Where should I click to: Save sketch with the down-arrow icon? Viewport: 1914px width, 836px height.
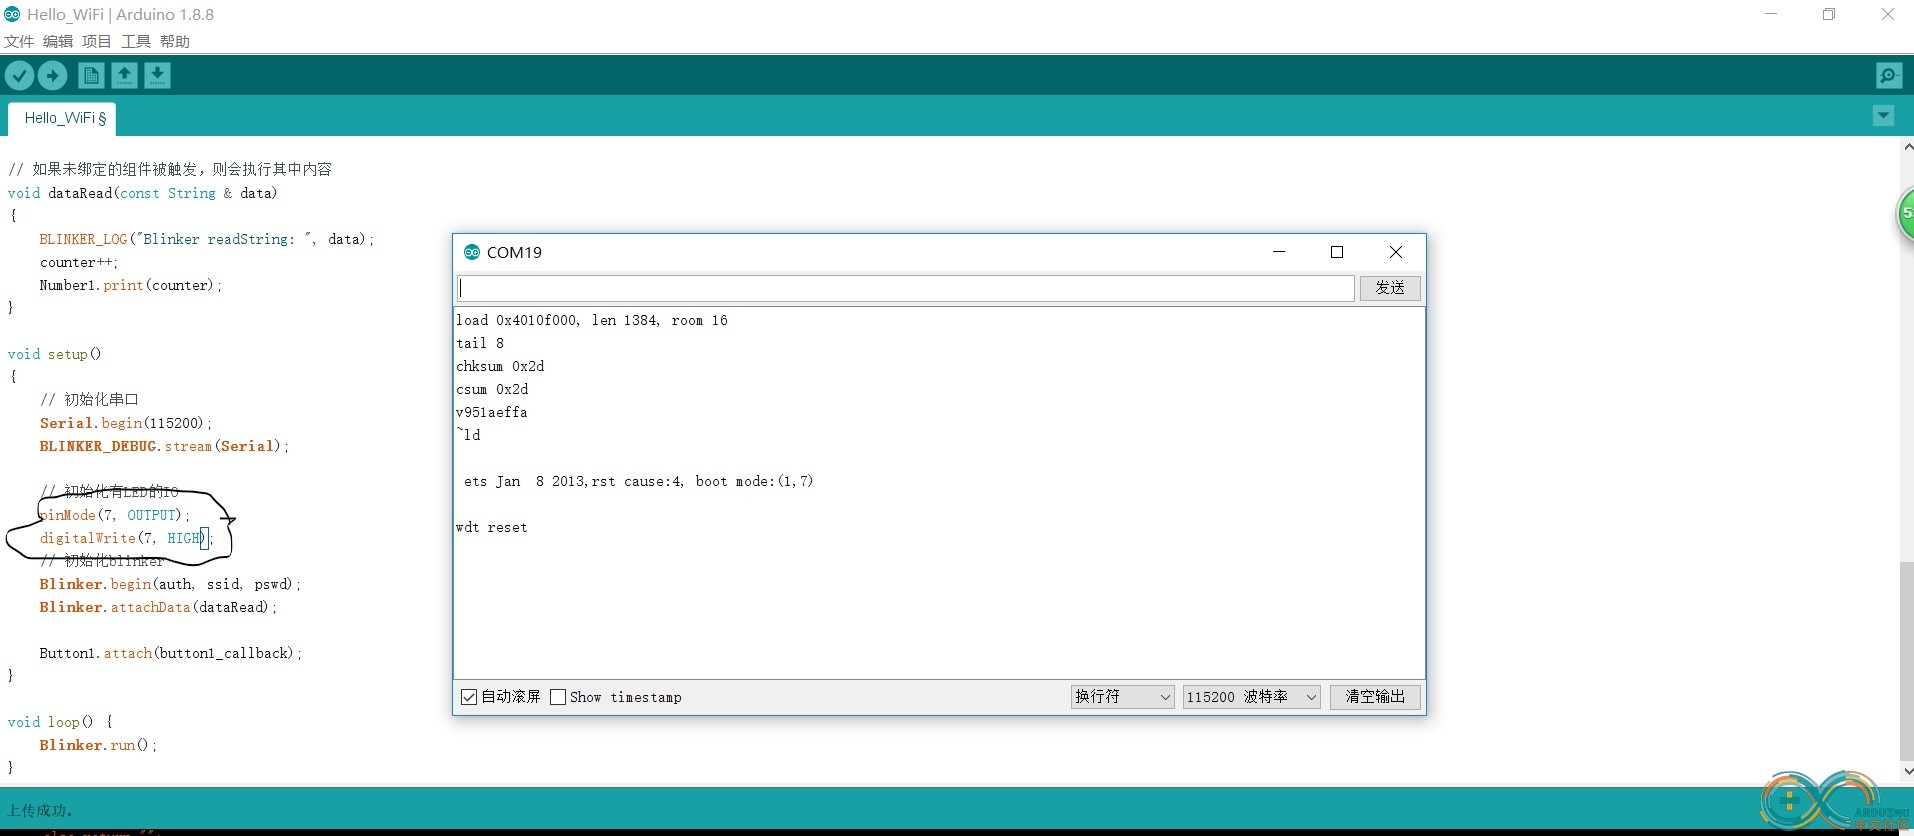[x=157, y=75]
